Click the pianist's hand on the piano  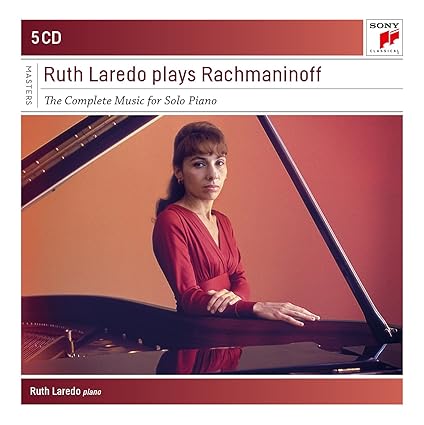[x=286, y=313]
